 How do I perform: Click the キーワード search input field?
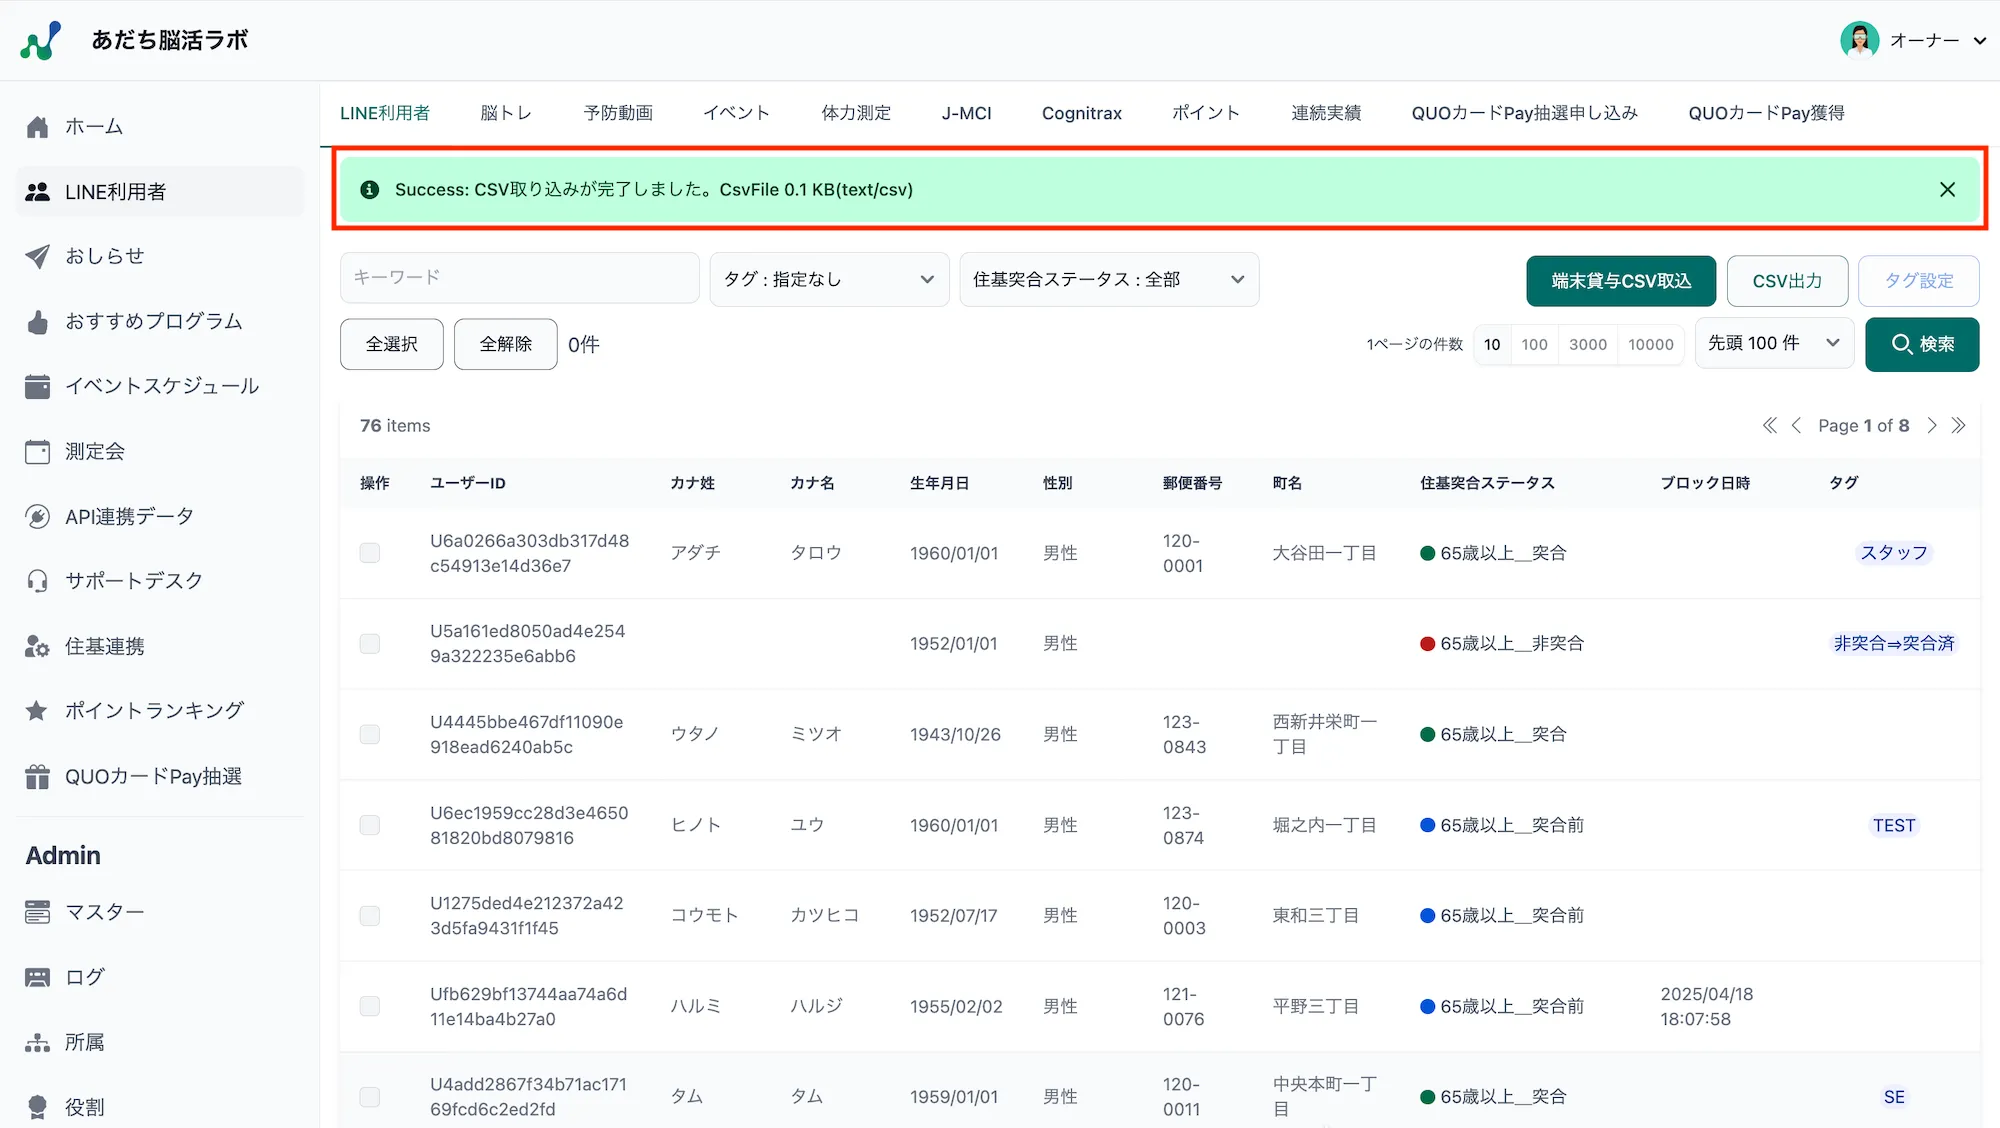[x=519, y=277]
